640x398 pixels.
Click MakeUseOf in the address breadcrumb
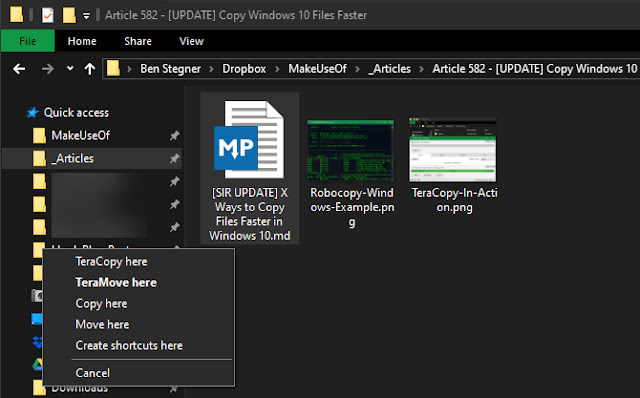tap(318, 69)
